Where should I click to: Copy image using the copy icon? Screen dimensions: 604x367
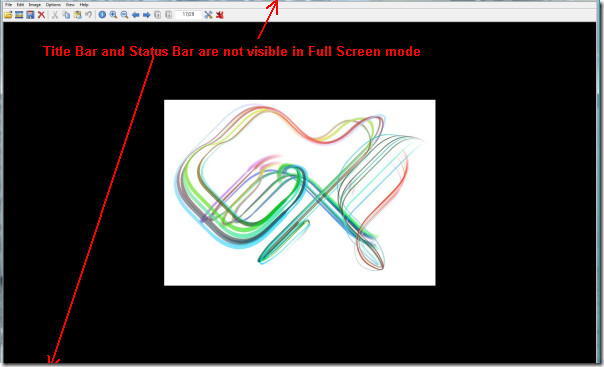66,15
